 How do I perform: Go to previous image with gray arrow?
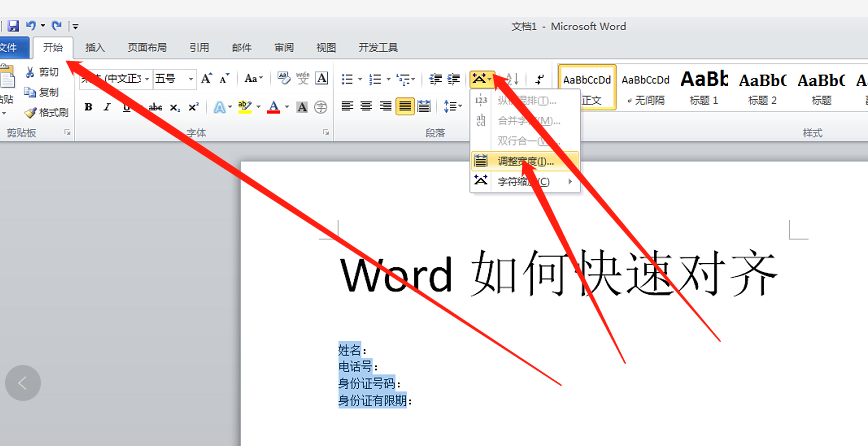coord(23,382)
